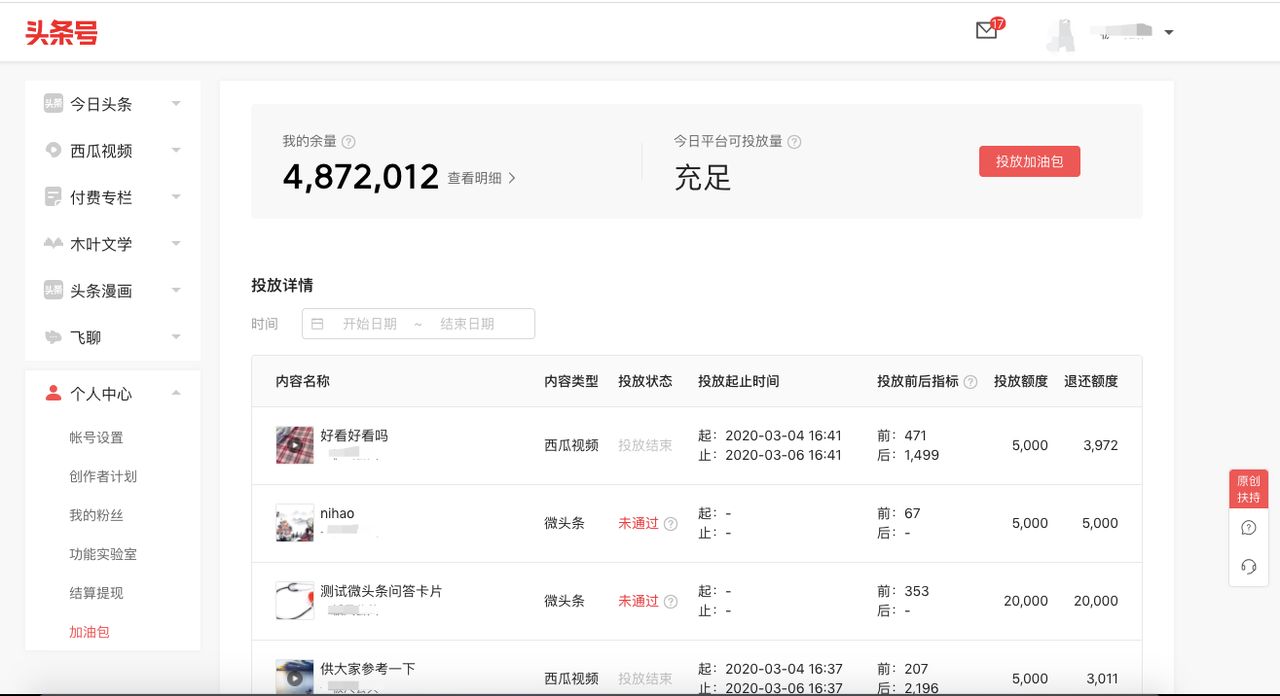Open the account dropdown beside the avatar

[1168, 31]
